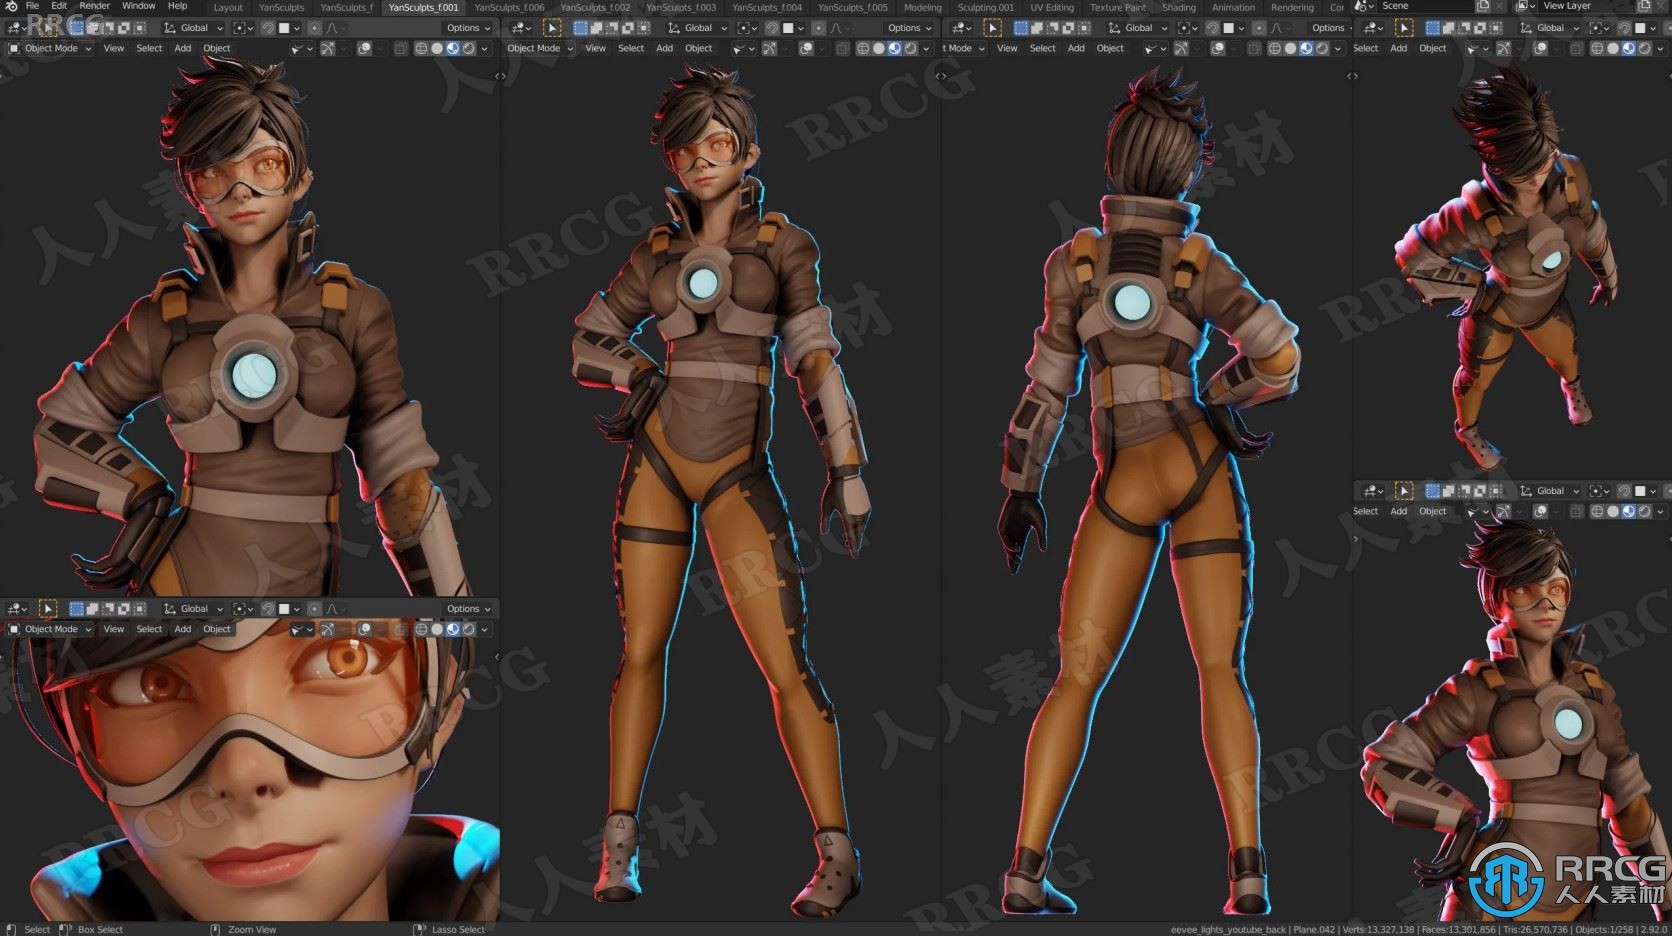1672x936 pixels.
Task: Open Object Mode dropdown in top-left viewport
Action: (x=50, y=48)
